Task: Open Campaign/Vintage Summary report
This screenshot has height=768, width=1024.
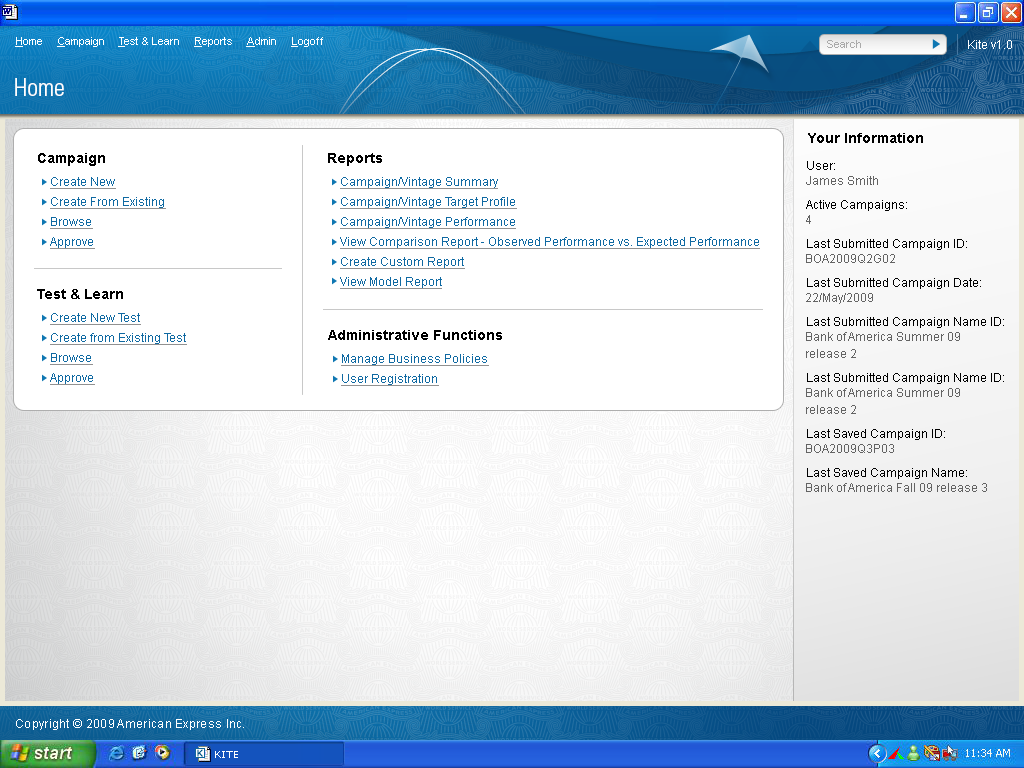Action: 418,182
